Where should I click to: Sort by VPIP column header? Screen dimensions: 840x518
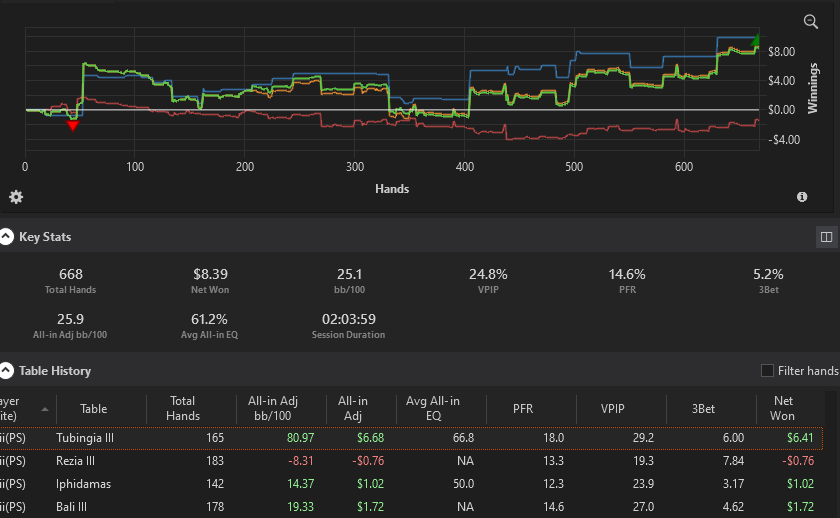point(612,409)
